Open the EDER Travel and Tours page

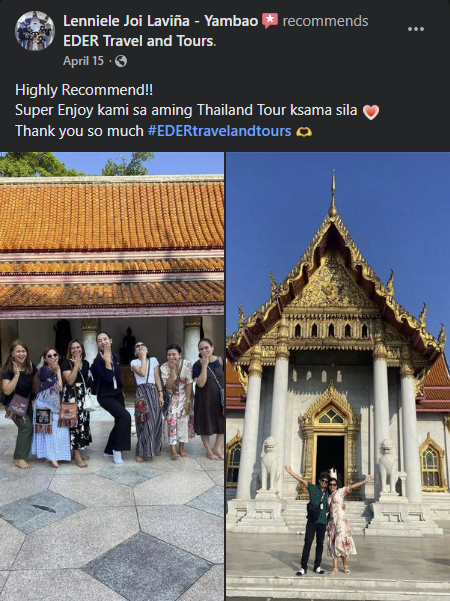[x=138, y=41]
